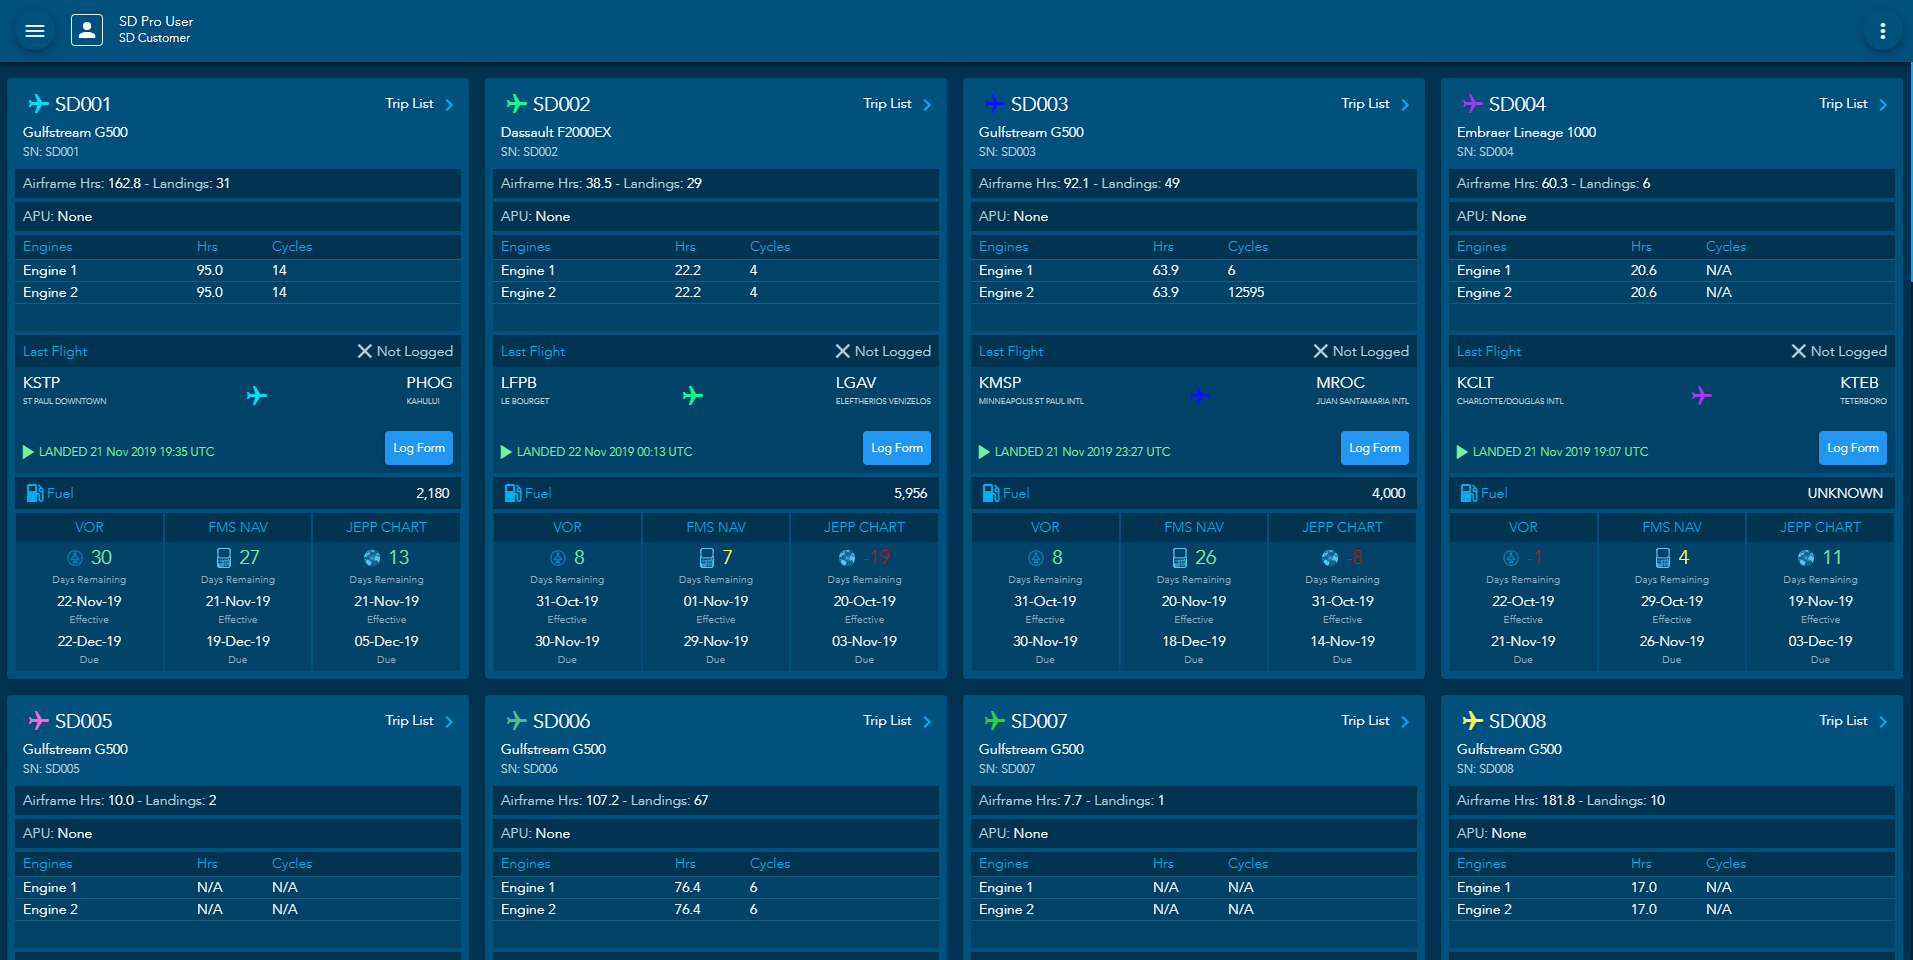Expand SD006 Trip List chevron
Image resolution: width=1913 pixels, height=960 pixels.
click(x=927, y=721)
